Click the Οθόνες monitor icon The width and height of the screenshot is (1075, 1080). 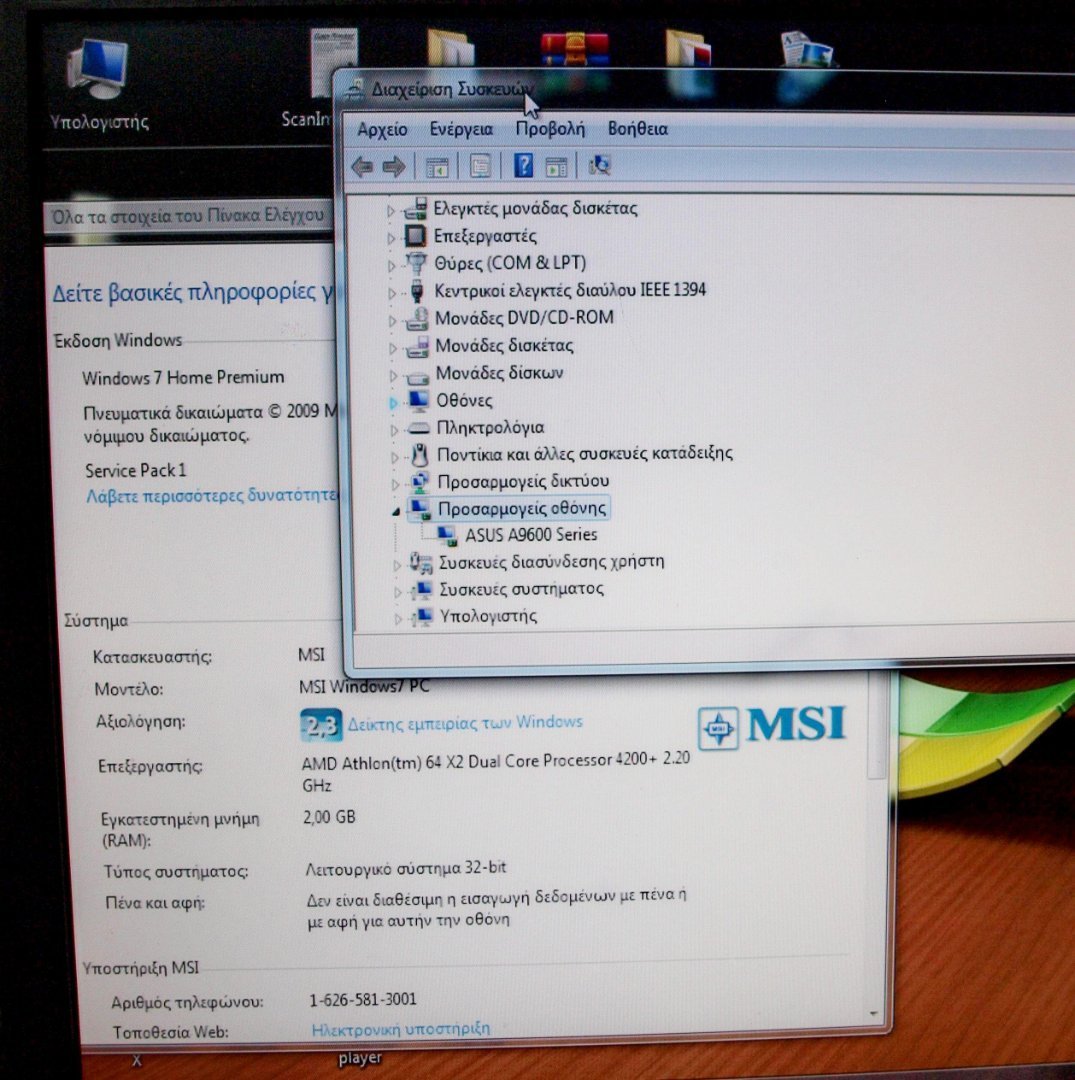(x=419, y=400)
